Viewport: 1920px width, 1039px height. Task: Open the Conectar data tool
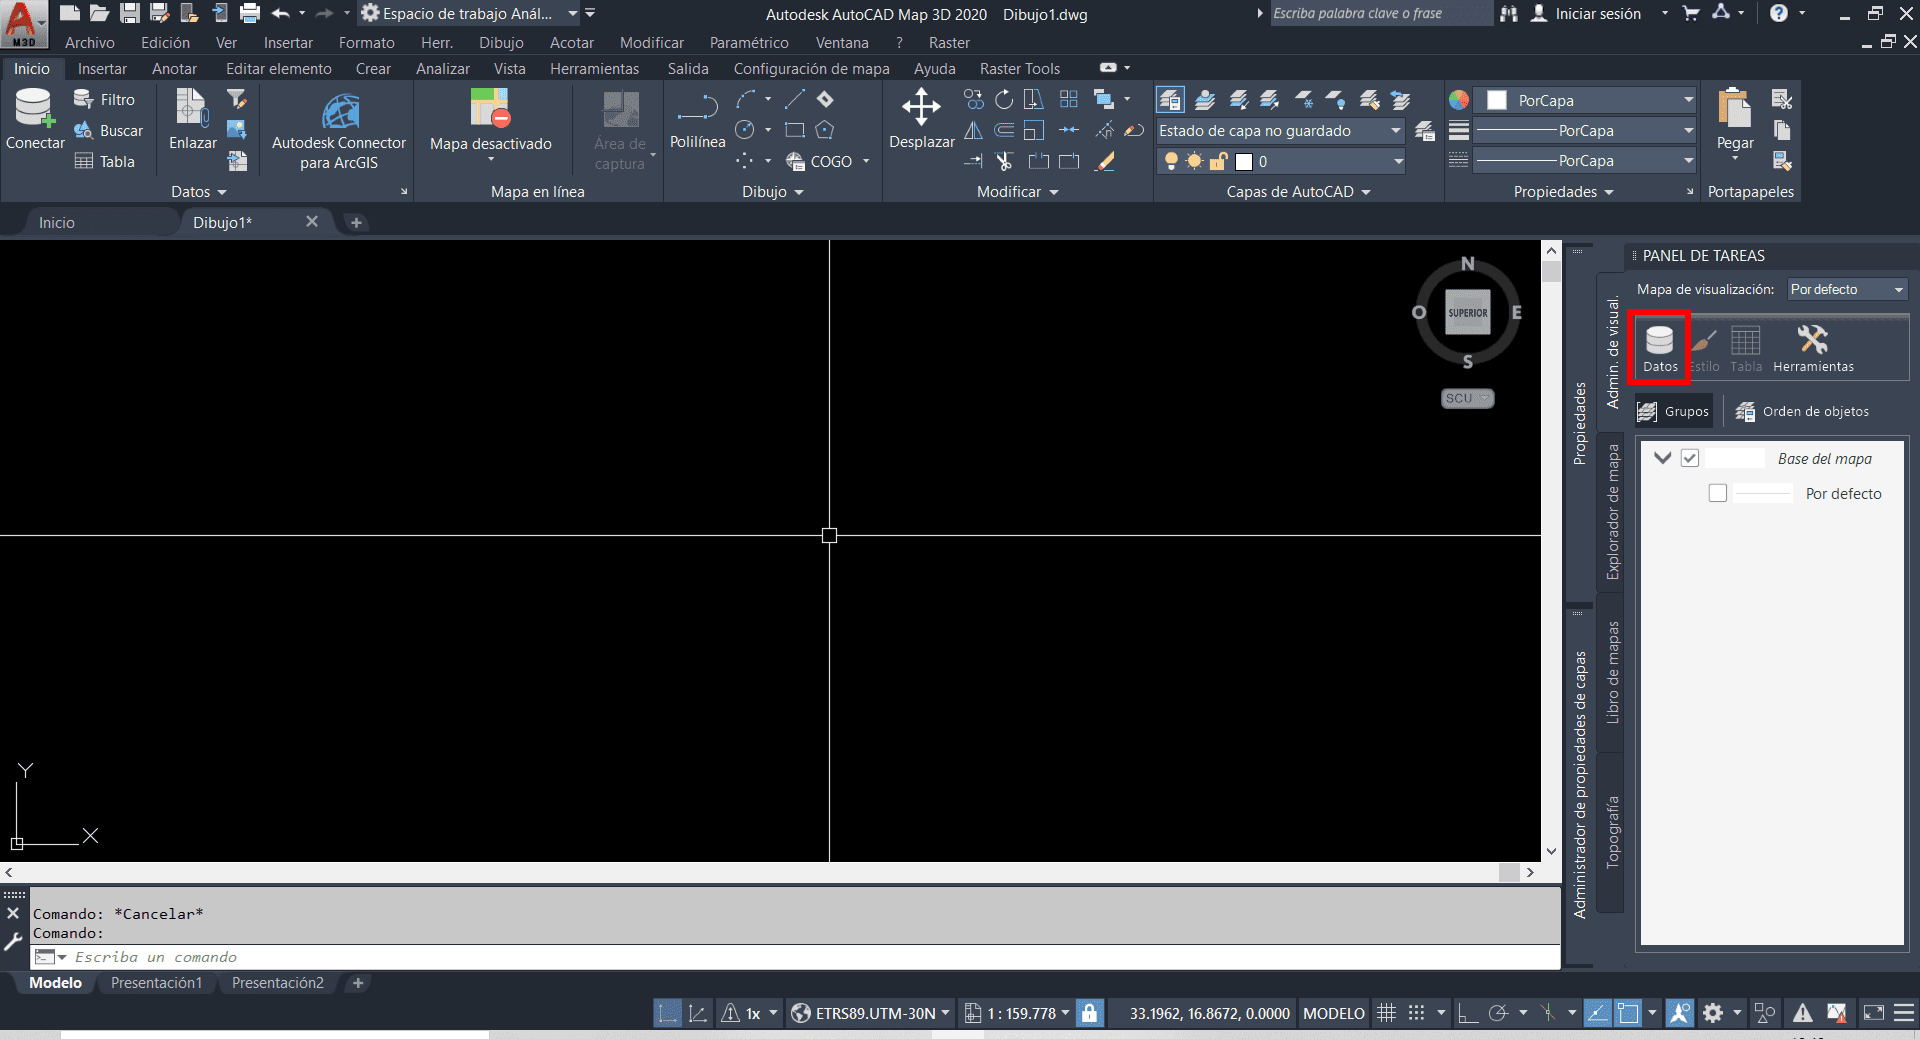click(34, 120)
